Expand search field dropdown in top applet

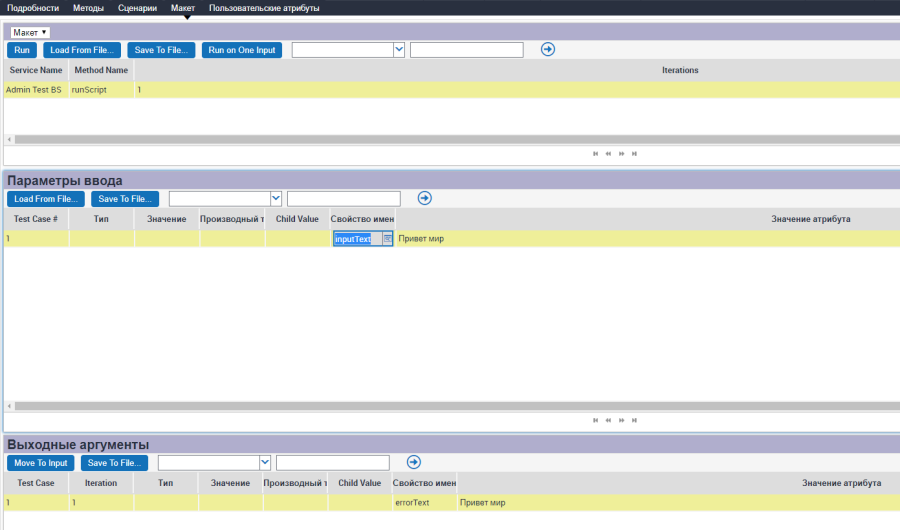(399, 50)
